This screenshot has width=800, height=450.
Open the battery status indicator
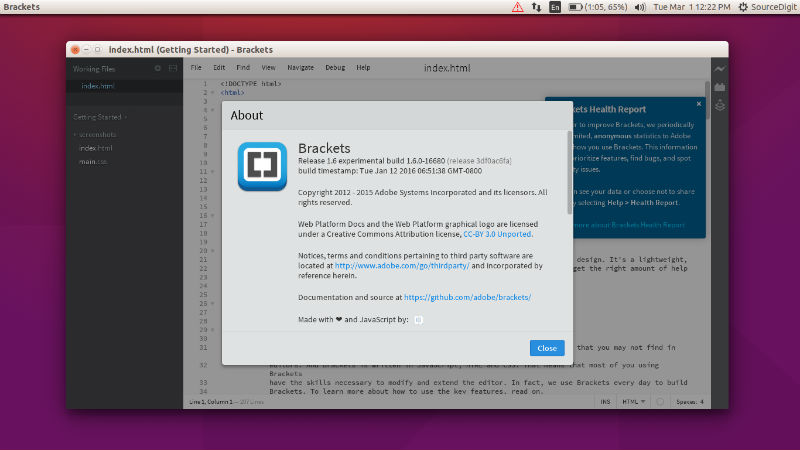[597, 7]
